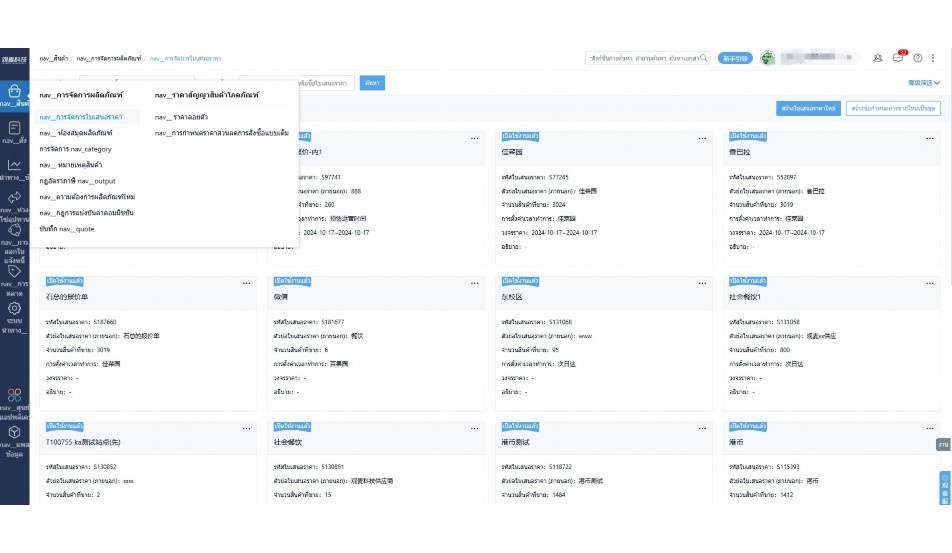Click the gear settings icon in sidebar
Image resolution: width=952 pixels, height=553 pixels.
point(14,308)
